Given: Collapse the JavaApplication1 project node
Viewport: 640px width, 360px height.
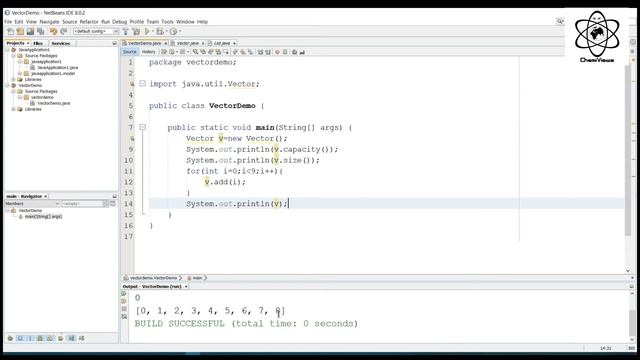Looking at the screenshot, I should (7, 50).
